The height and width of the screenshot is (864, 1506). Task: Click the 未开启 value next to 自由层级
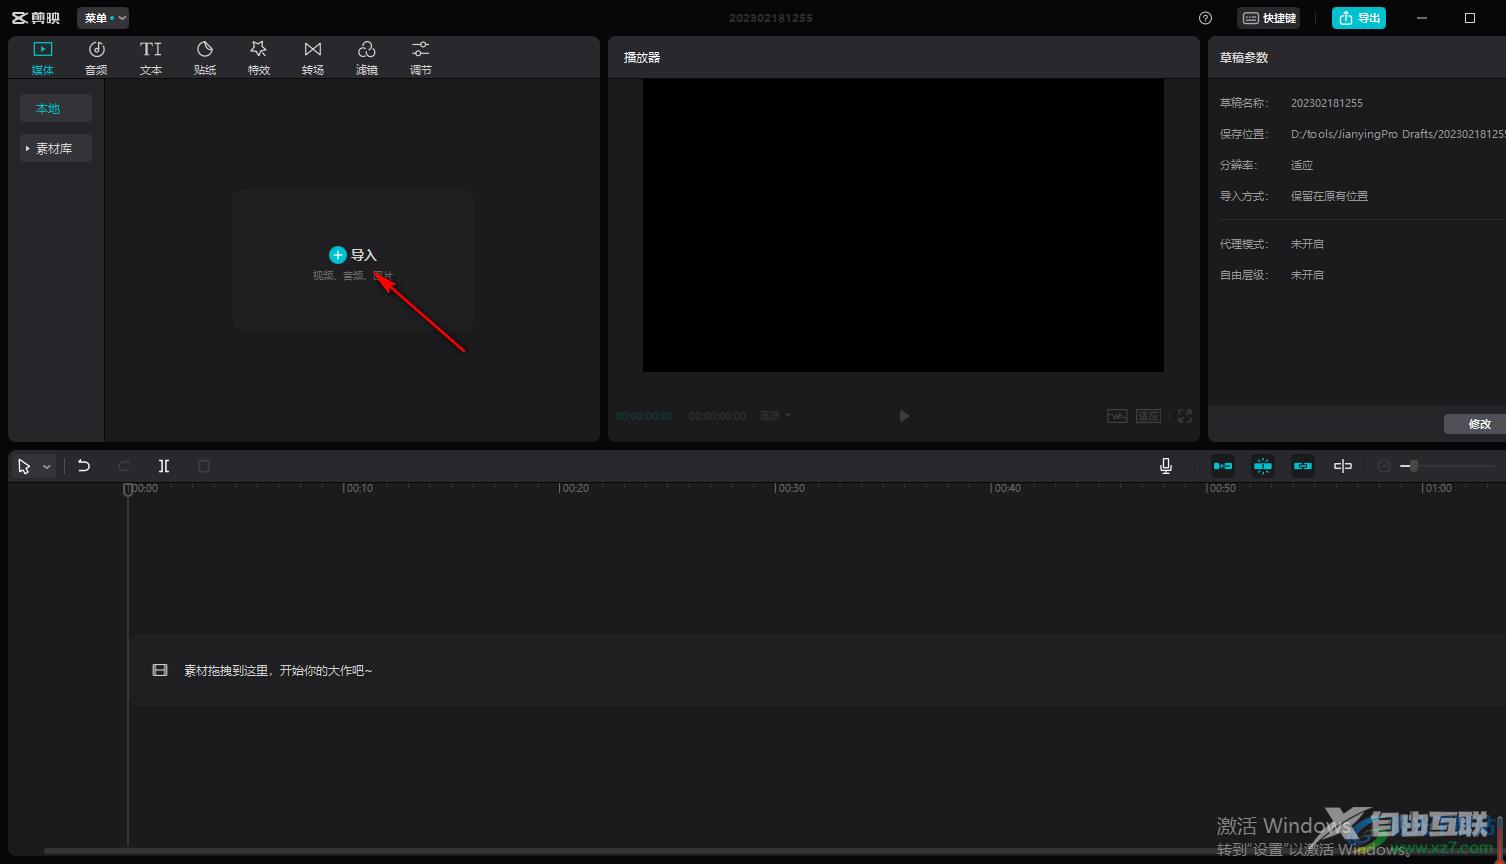pyautogui.click(x=1307, y=275)
